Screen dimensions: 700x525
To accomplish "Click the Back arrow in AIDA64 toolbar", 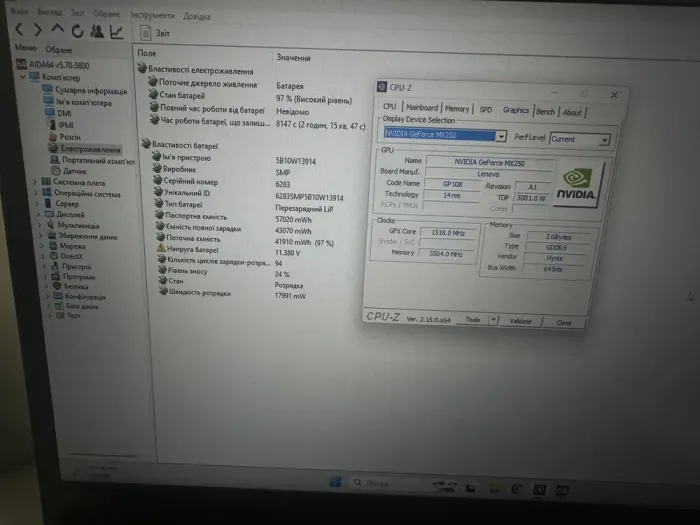I will point(17,31).
